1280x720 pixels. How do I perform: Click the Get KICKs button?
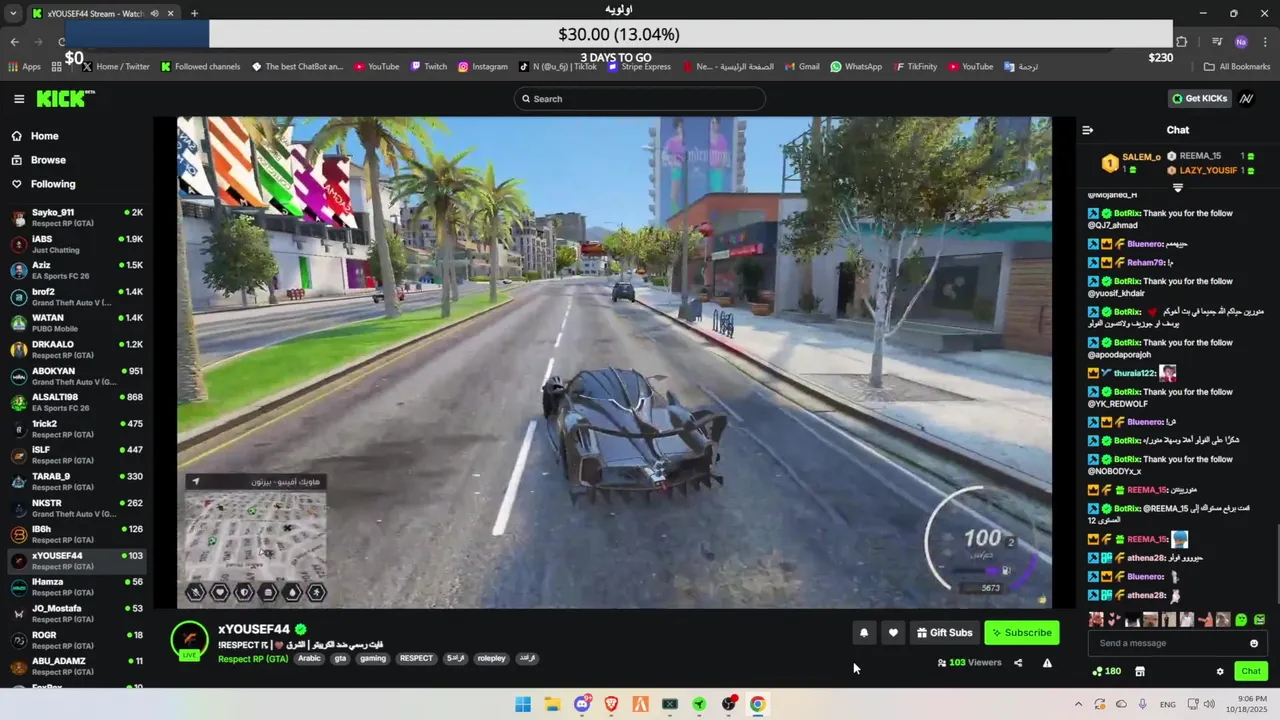point(1199,99)
